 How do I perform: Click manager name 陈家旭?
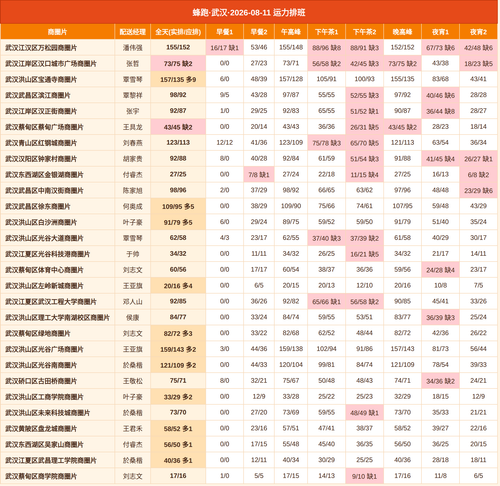coord(133,191)
